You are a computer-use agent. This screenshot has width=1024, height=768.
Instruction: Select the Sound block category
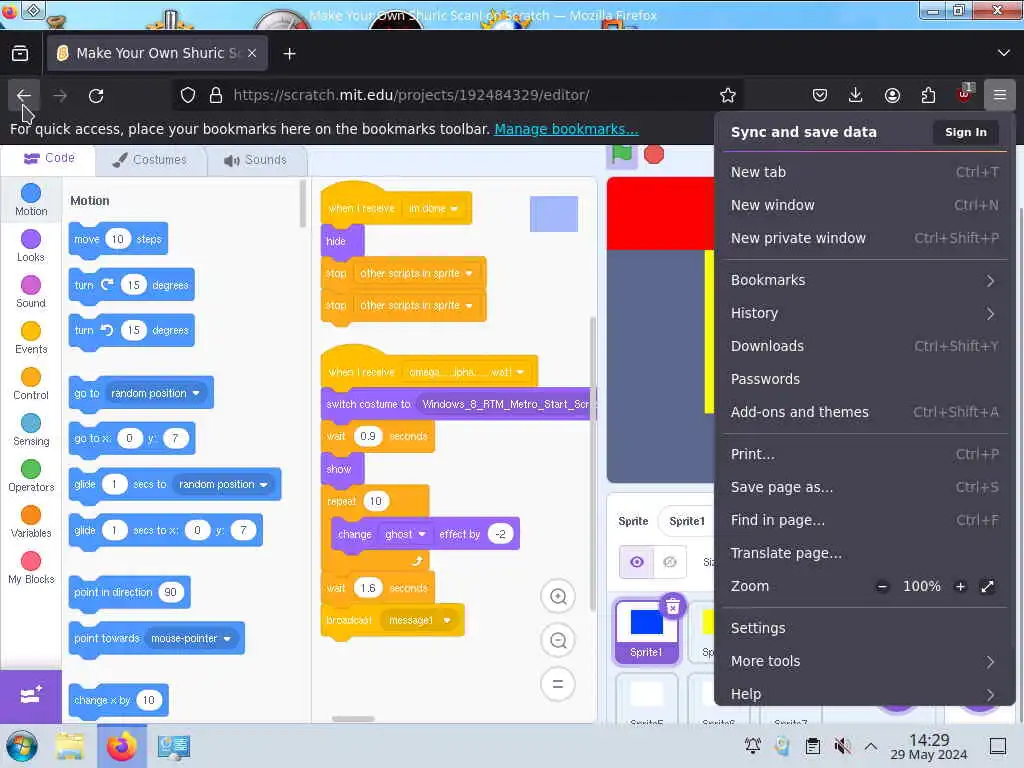[31, 292]
